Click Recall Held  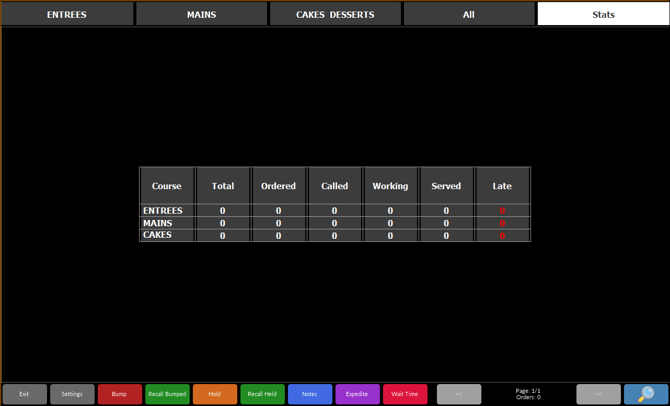click(x=262, y=394)
